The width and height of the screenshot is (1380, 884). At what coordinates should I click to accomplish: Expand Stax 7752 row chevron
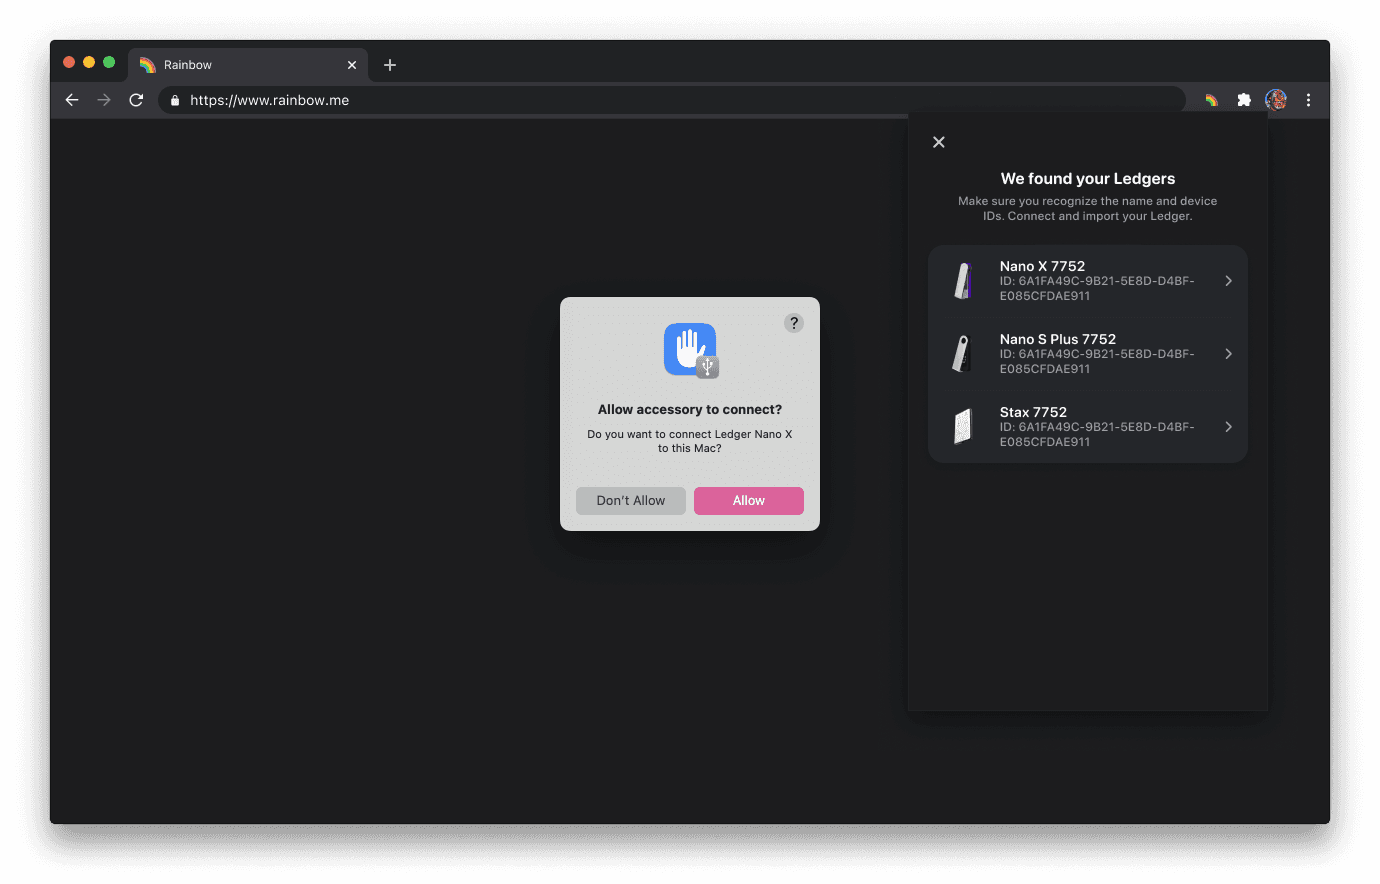[x=1228, y=427]
